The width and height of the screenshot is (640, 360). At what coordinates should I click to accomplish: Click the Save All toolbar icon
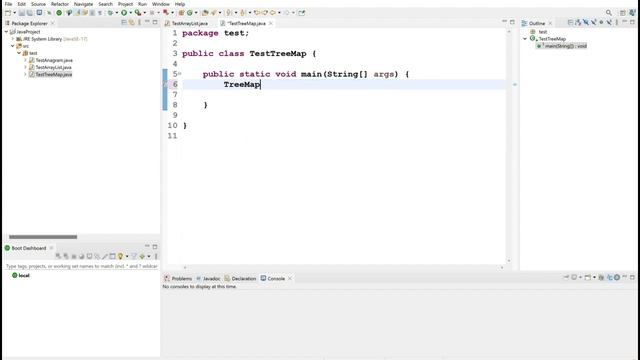point(29,13)
